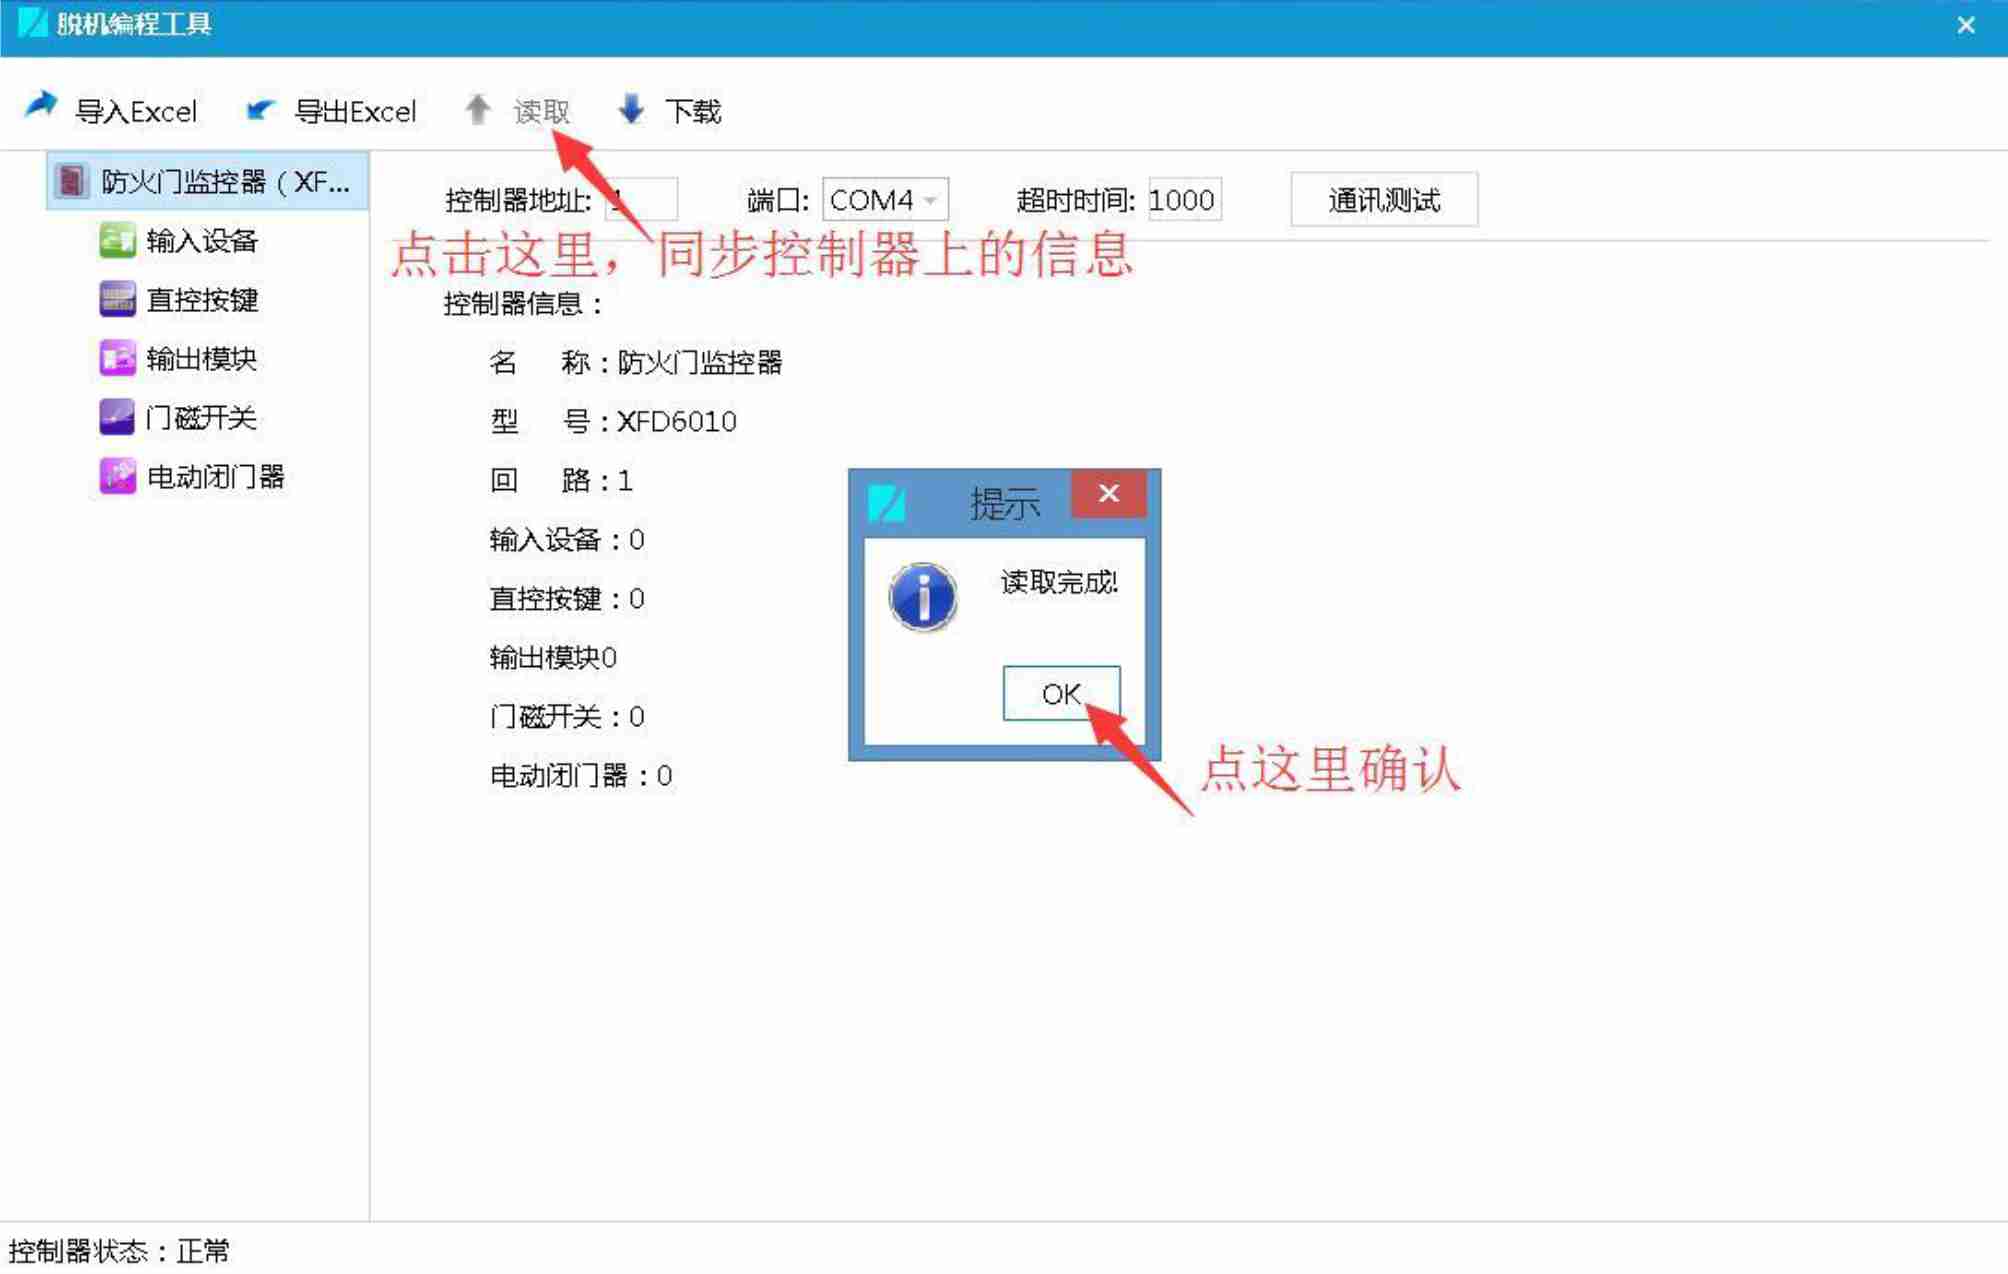Click the 直控按键 keypad icon
This screenshot has height=1274, width=2008.
click(x=117, y=299)
